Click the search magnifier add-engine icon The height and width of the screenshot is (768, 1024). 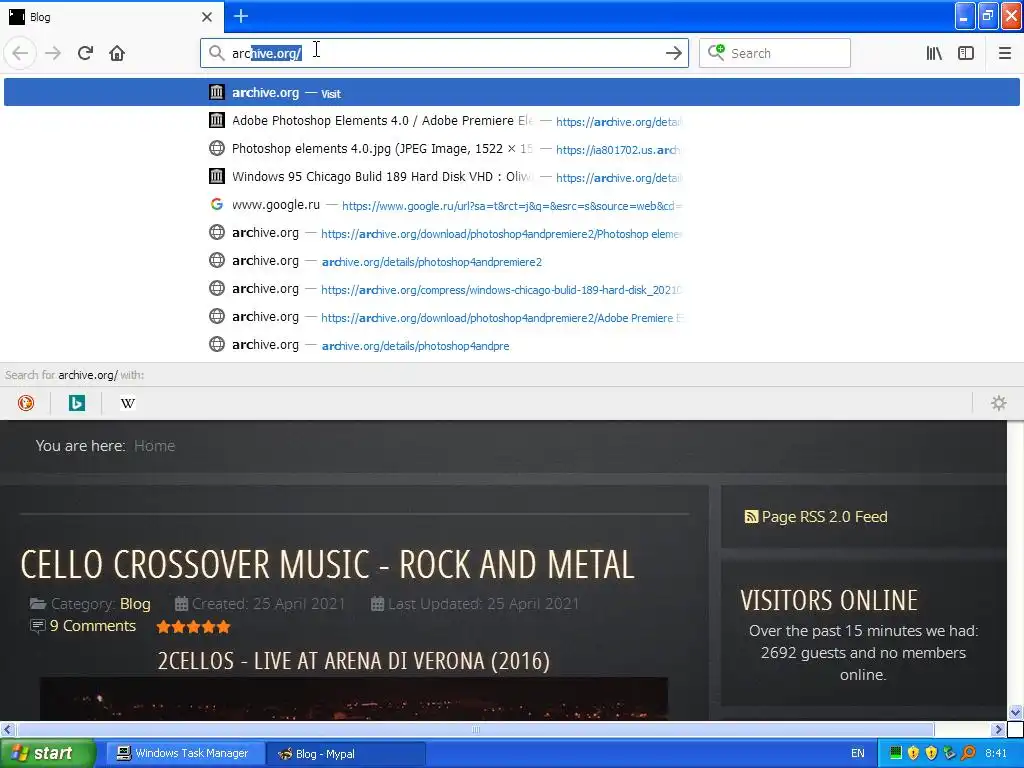716,52
